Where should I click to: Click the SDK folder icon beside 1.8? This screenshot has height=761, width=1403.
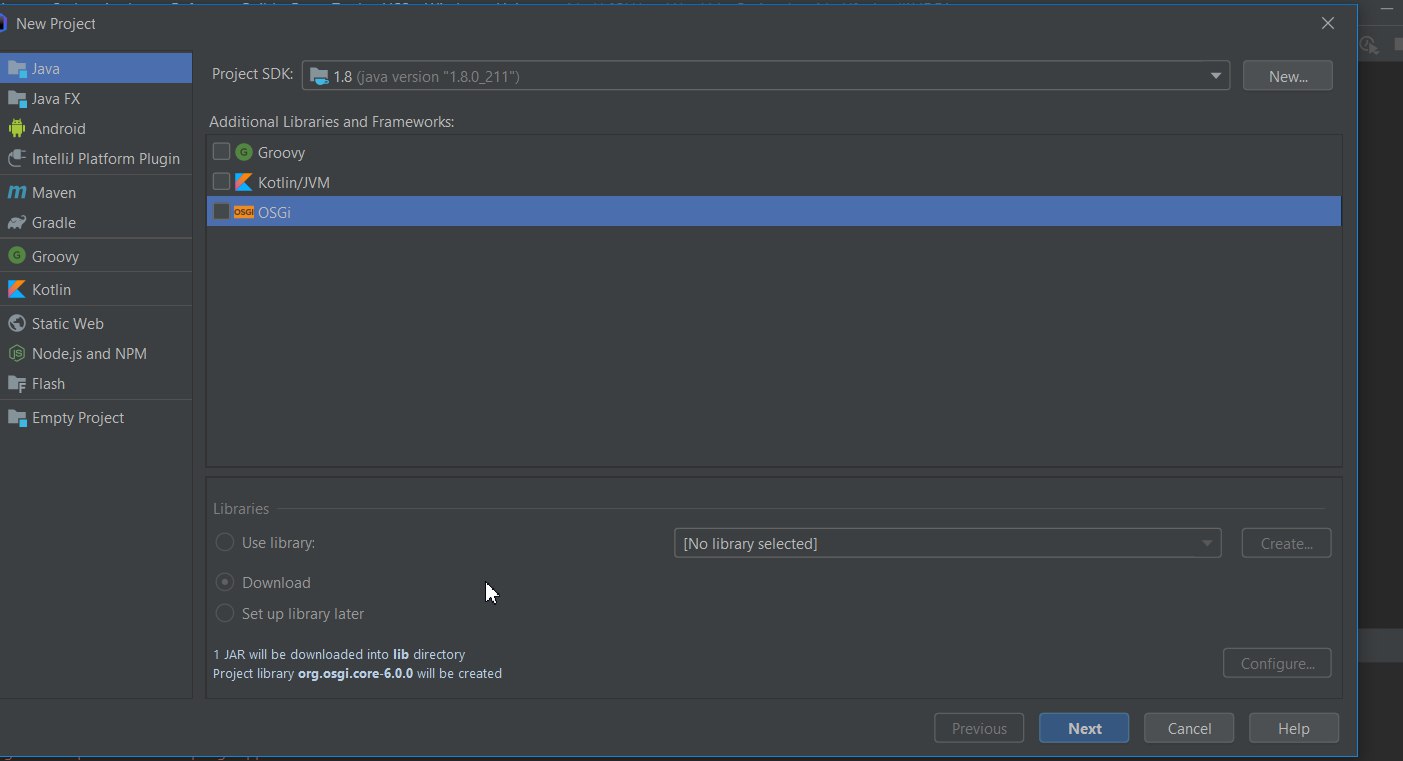319,76
